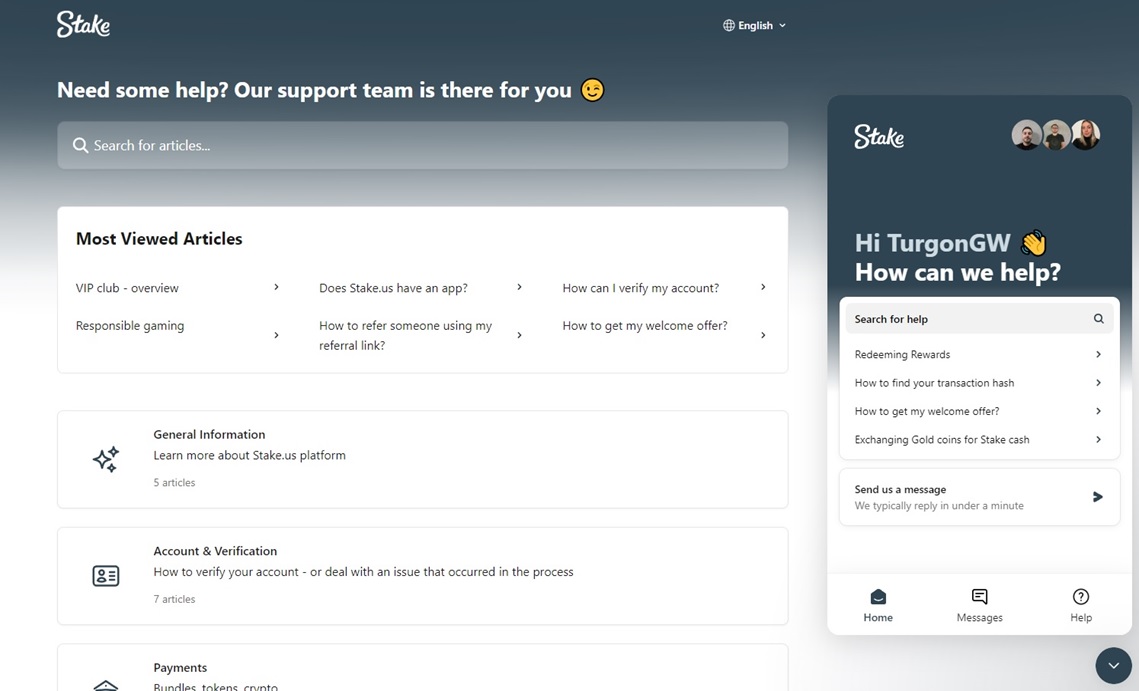
Task: Click the Stake logo in the chat widget
Action: [x=879, y=137]
